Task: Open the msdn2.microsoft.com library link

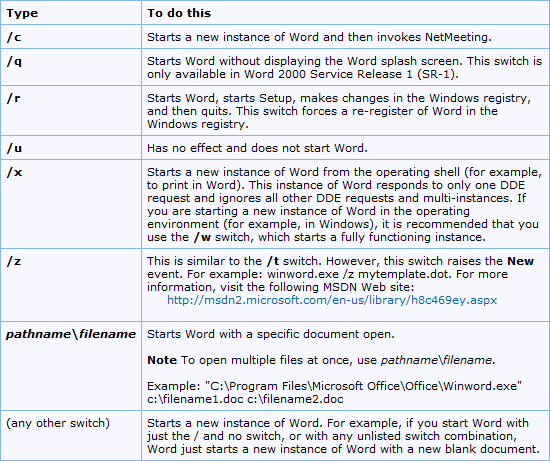Action: pyautogui.click(x=332, y=300)
